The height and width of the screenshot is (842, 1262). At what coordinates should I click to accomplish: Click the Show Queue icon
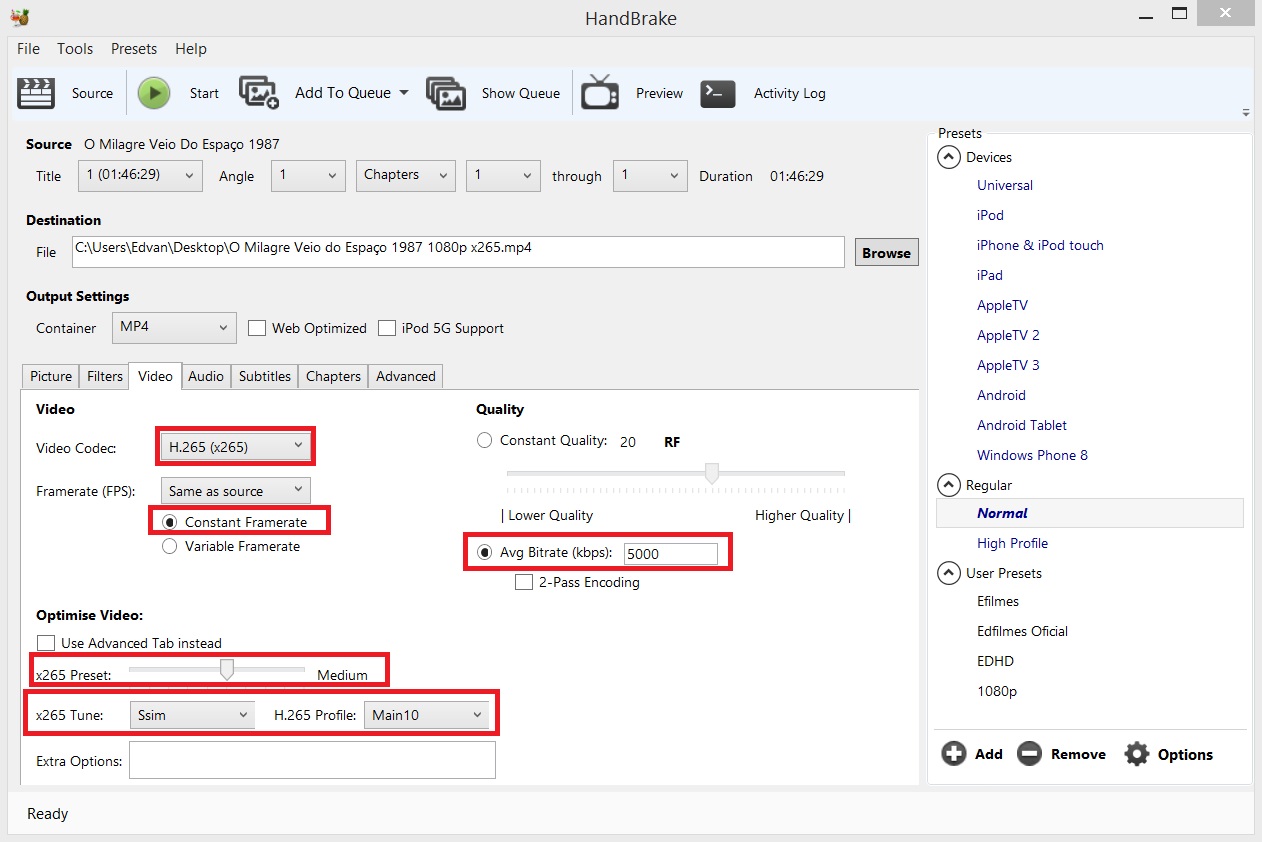point(446,93)
